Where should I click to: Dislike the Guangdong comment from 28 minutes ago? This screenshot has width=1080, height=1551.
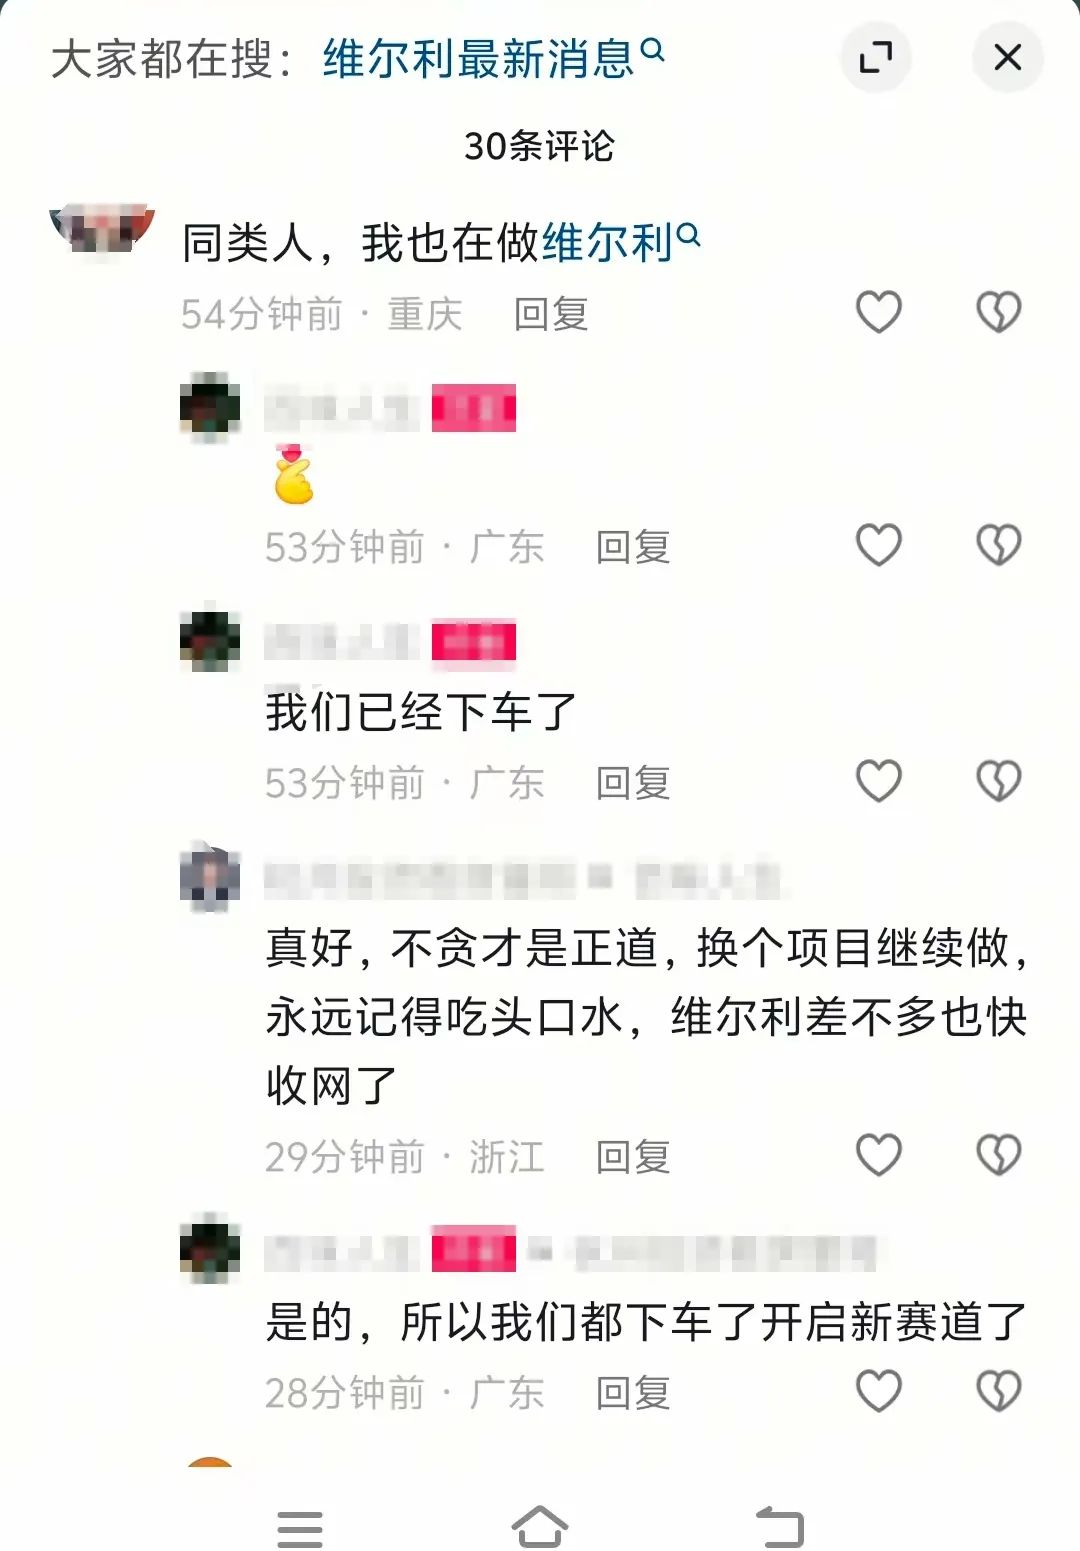tap(998, 1391)
